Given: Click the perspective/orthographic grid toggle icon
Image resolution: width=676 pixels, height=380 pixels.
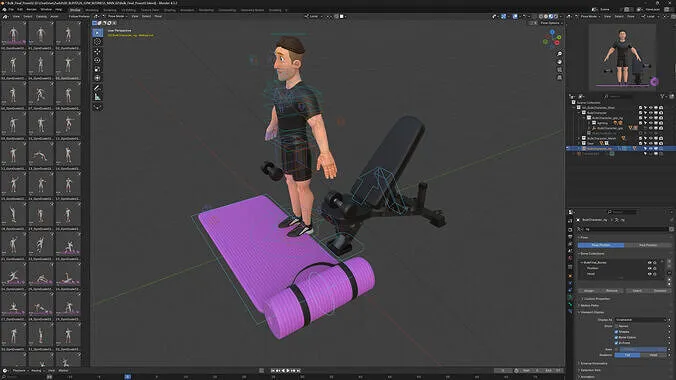Looking at the screenshot, I should [559, 77].
